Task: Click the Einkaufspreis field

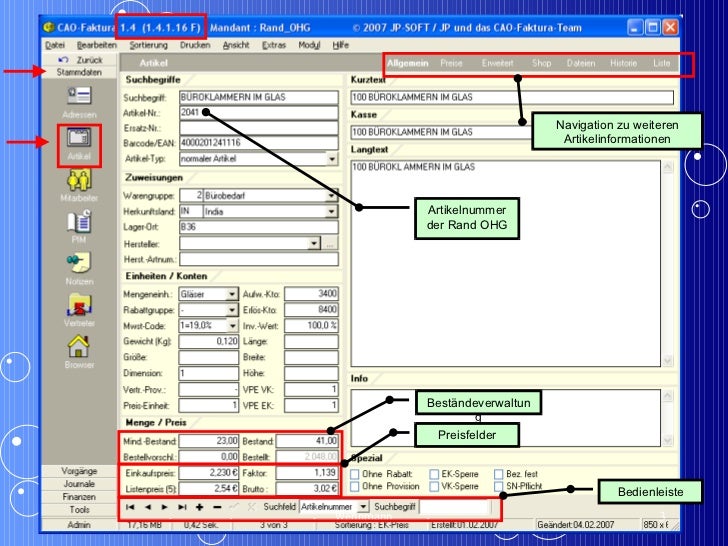Action: pos(208,473)
